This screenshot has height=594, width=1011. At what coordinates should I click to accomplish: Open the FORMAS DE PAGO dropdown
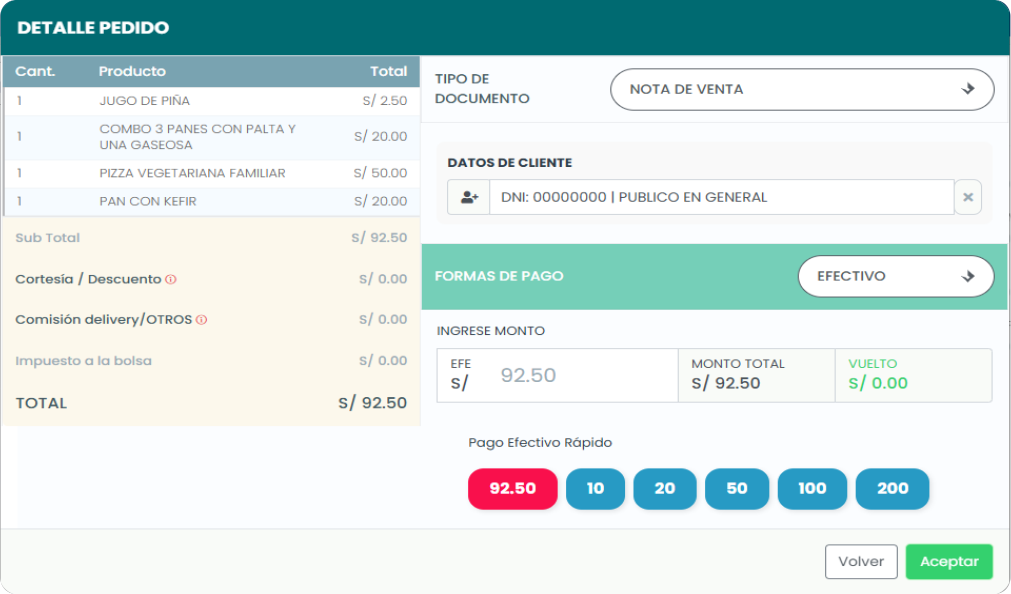click(895, 276)
